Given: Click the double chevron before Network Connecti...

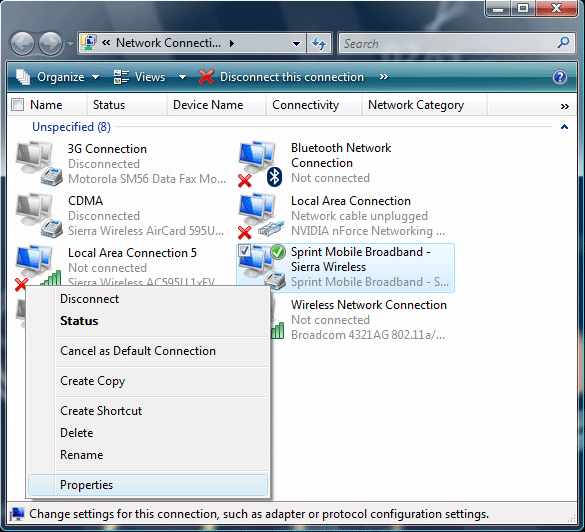Looking at the screenshot, I should 106,43.
